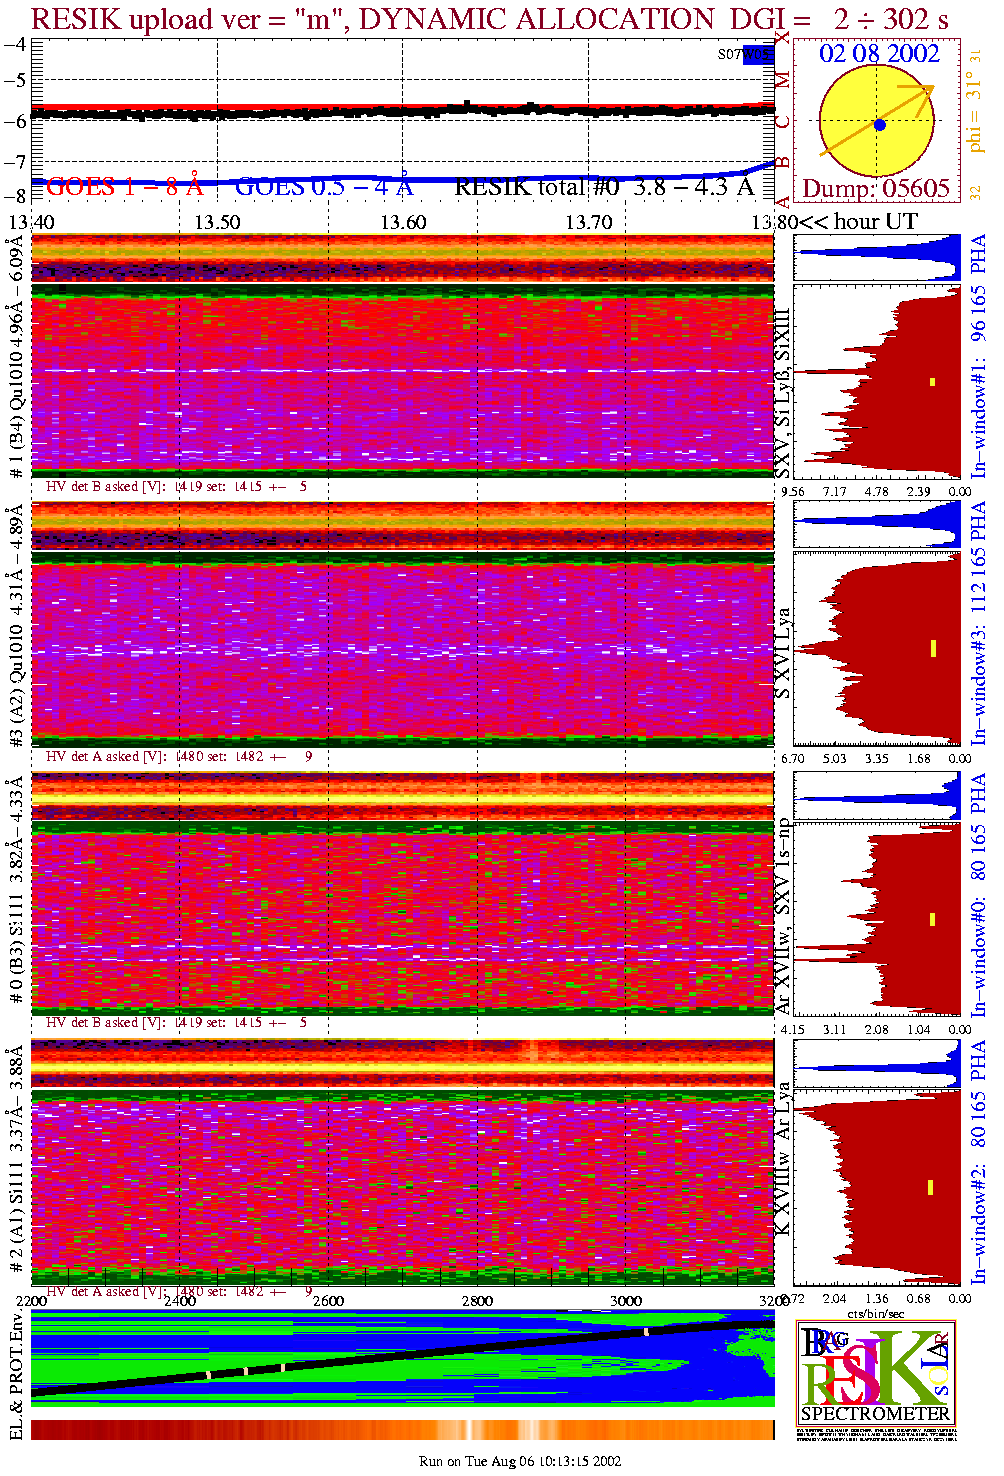Click the date "02 08 2002" heading
This screenshot has width=1004, height=1476.
(879, 54)
